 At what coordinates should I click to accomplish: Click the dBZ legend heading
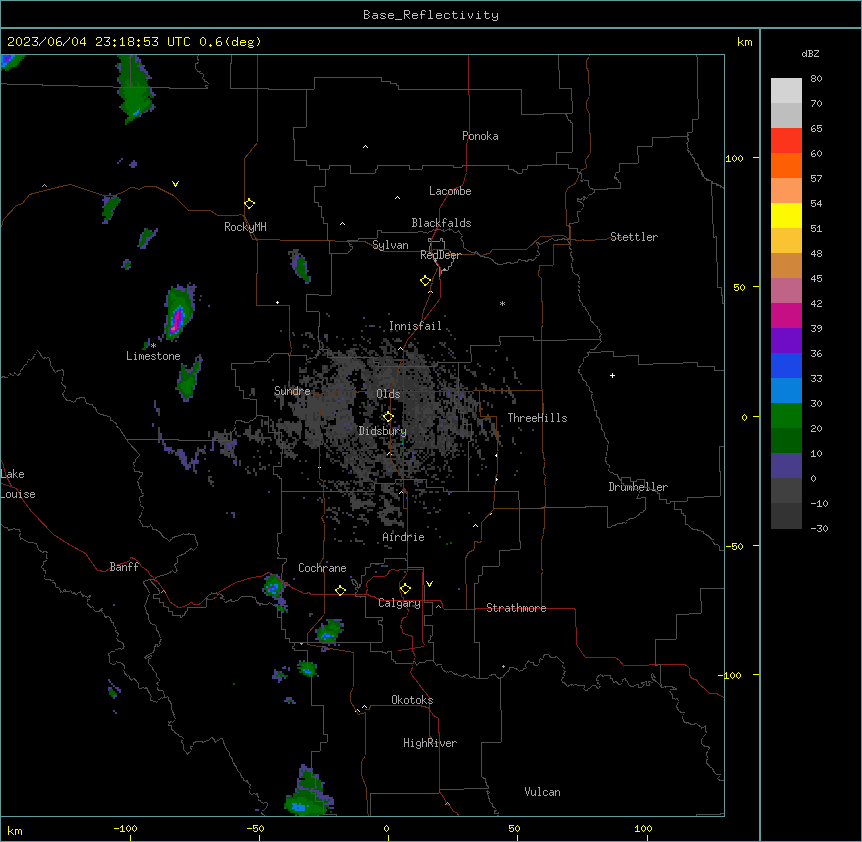(x=810, y=53)
